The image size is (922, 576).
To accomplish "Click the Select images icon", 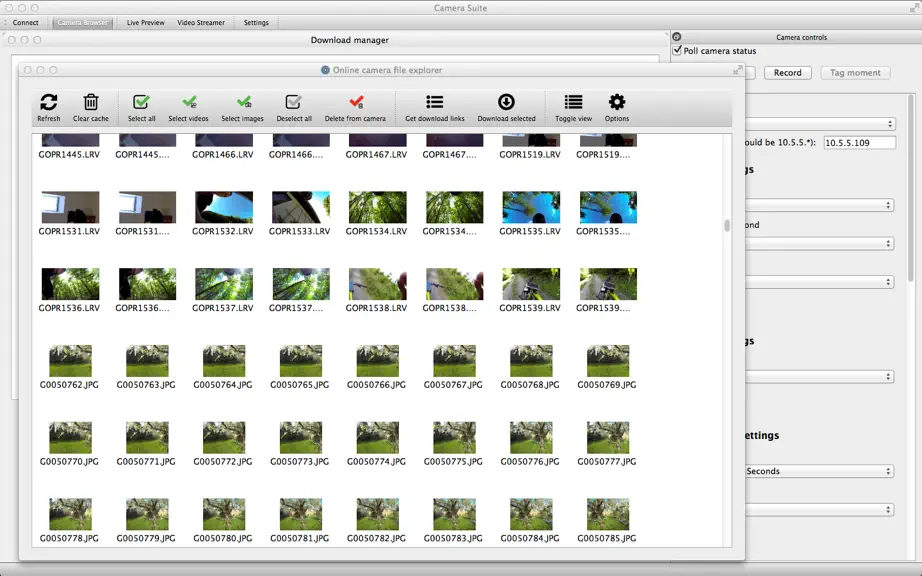I will point(243,102).
